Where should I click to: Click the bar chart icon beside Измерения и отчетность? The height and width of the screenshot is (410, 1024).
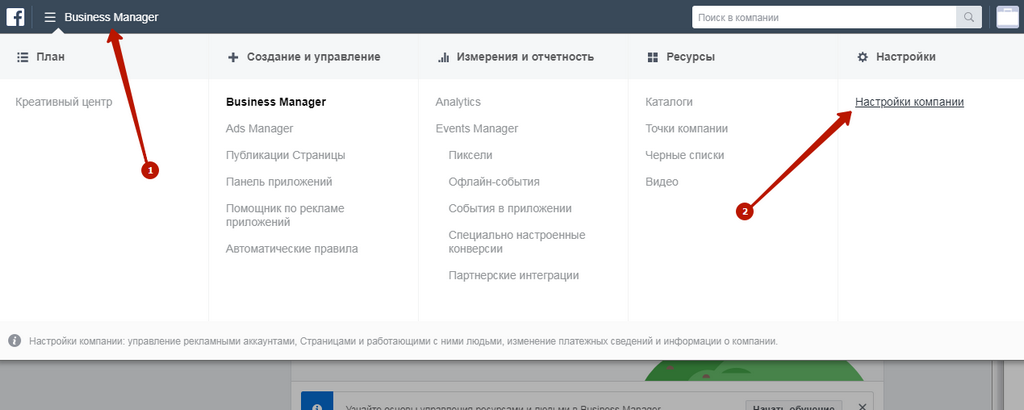click(x=443, y=57)
